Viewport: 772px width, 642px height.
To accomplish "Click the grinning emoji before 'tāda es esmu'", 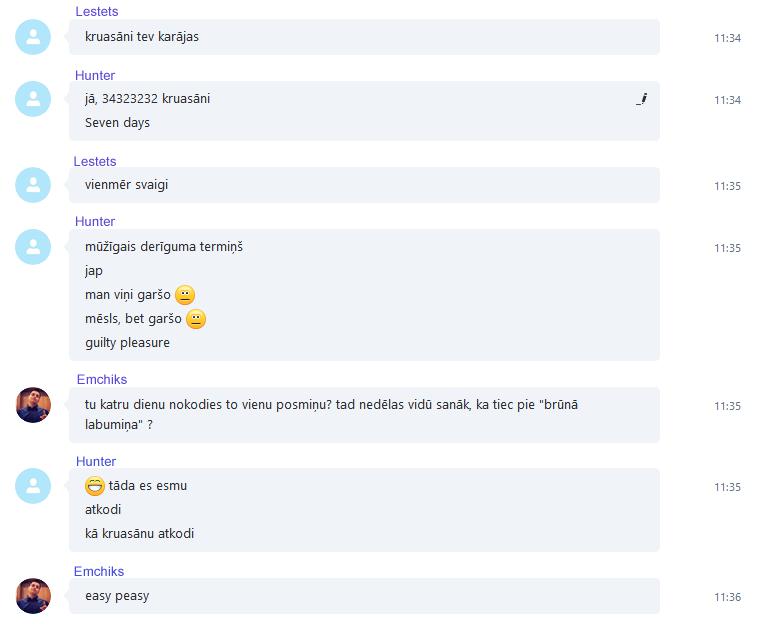I will (95, 486).
